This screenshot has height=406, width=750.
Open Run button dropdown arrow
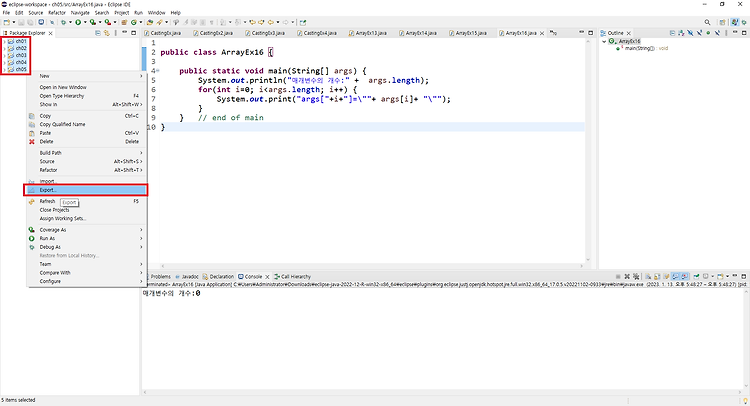85,22
